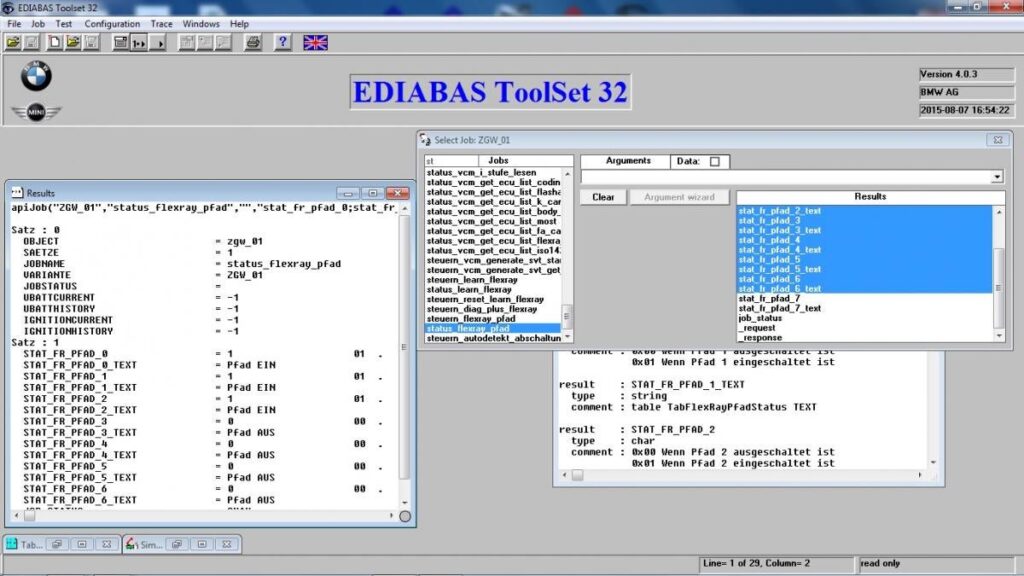Click the Results window horizontal scrollbar

[x=204, y=515]
